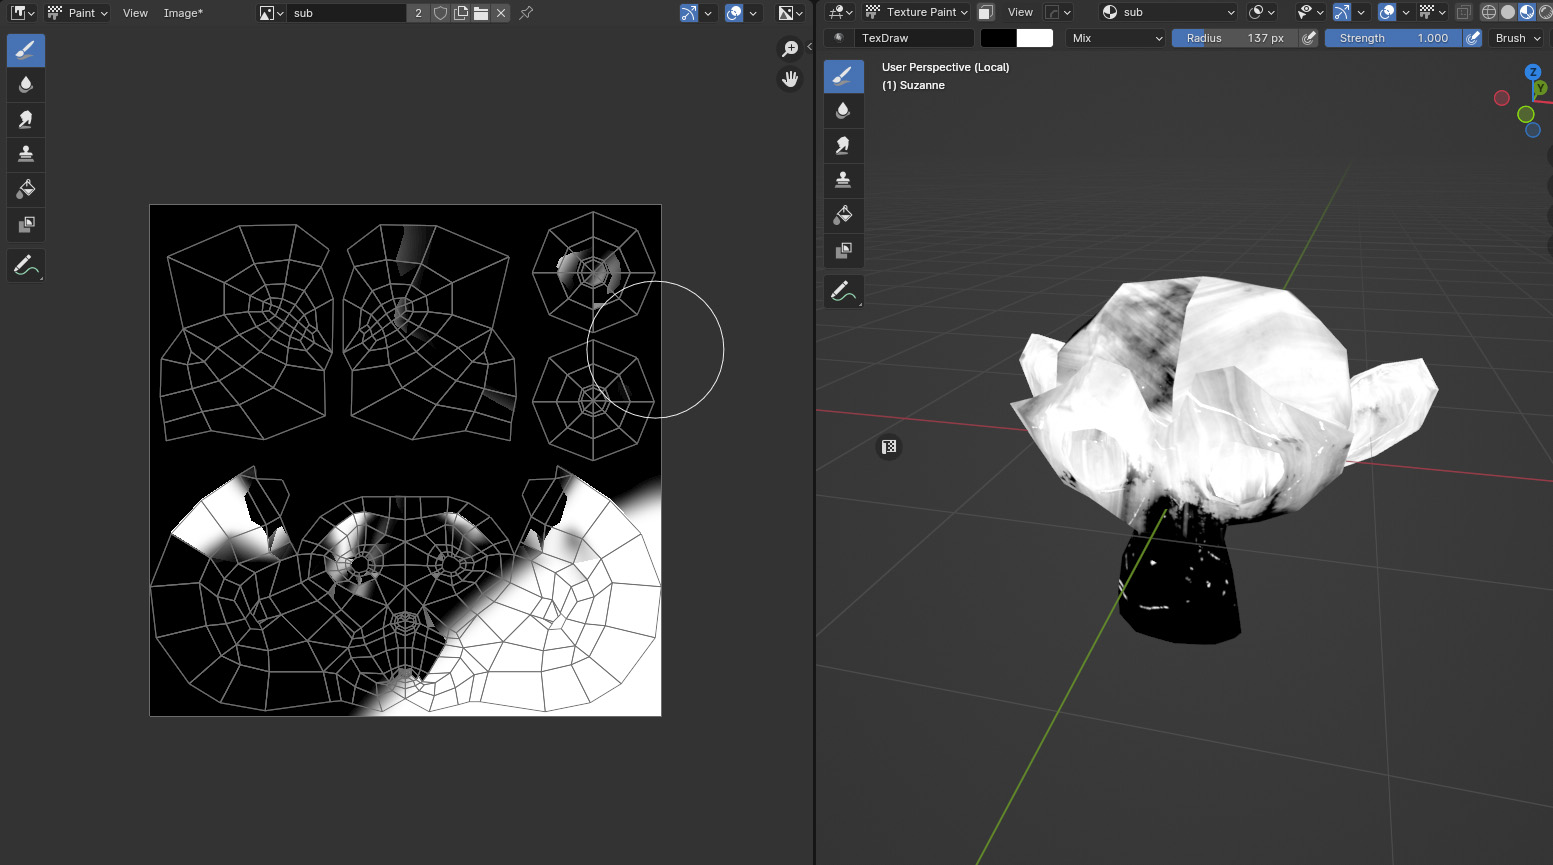Select the Smear tool in 3D viewport toolbar
Screen dimensions: 1553x865
(843, 146)
